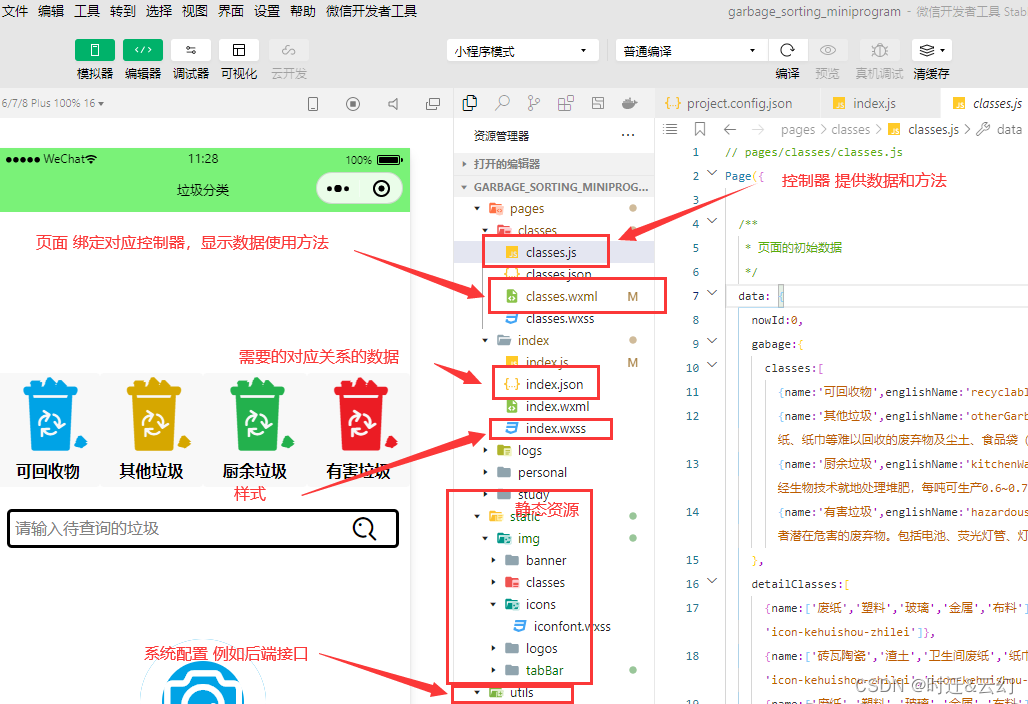Collapse the GARBAGE_SORTING_MINIPROG project root

click(x=554, y=187)
